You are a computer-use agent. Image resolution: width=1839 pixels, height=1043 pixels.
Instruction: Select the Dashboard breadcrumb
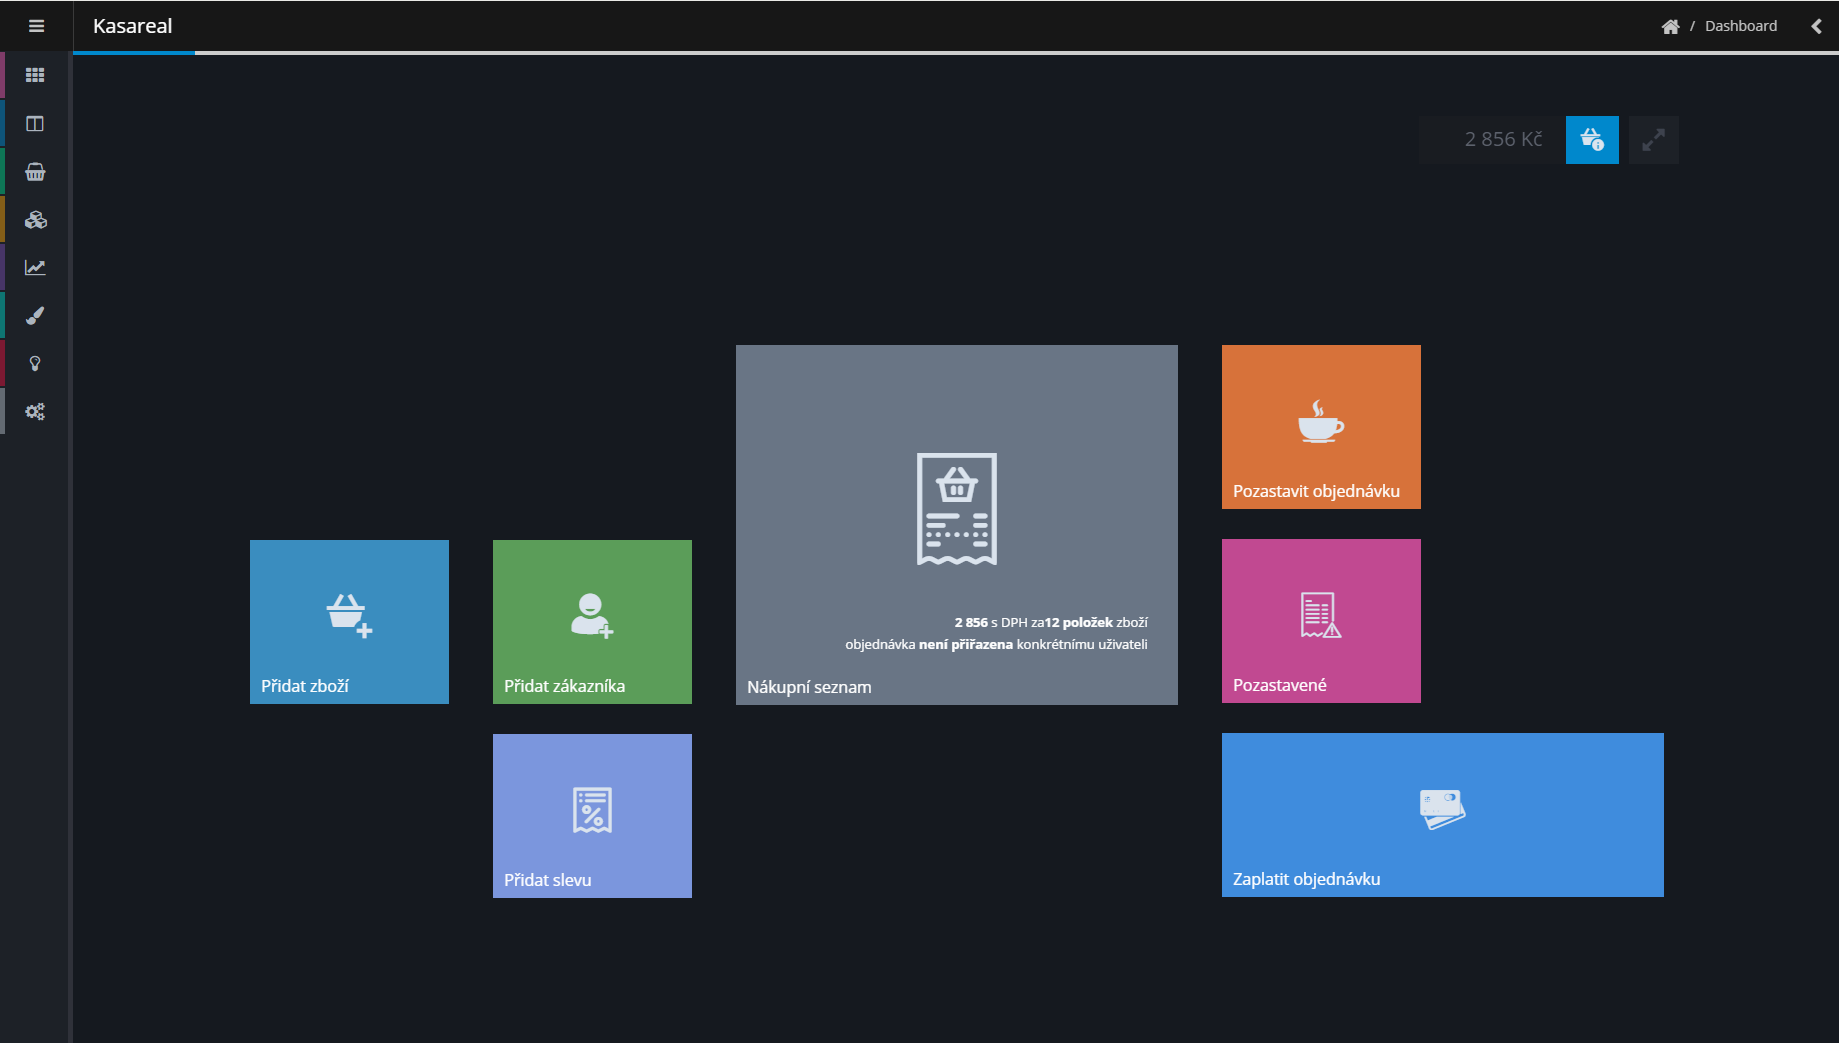pos(1740,26)
